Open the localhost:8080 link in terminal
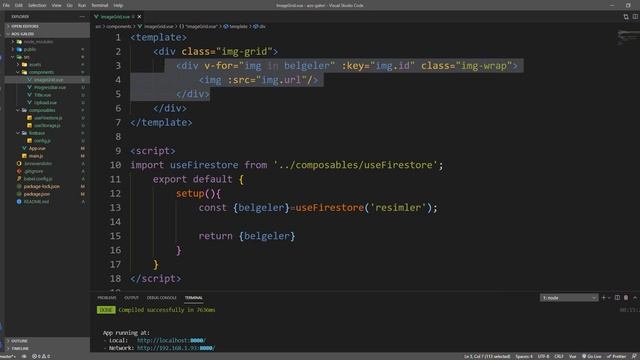Screen dimensions: 640x360 171,340
